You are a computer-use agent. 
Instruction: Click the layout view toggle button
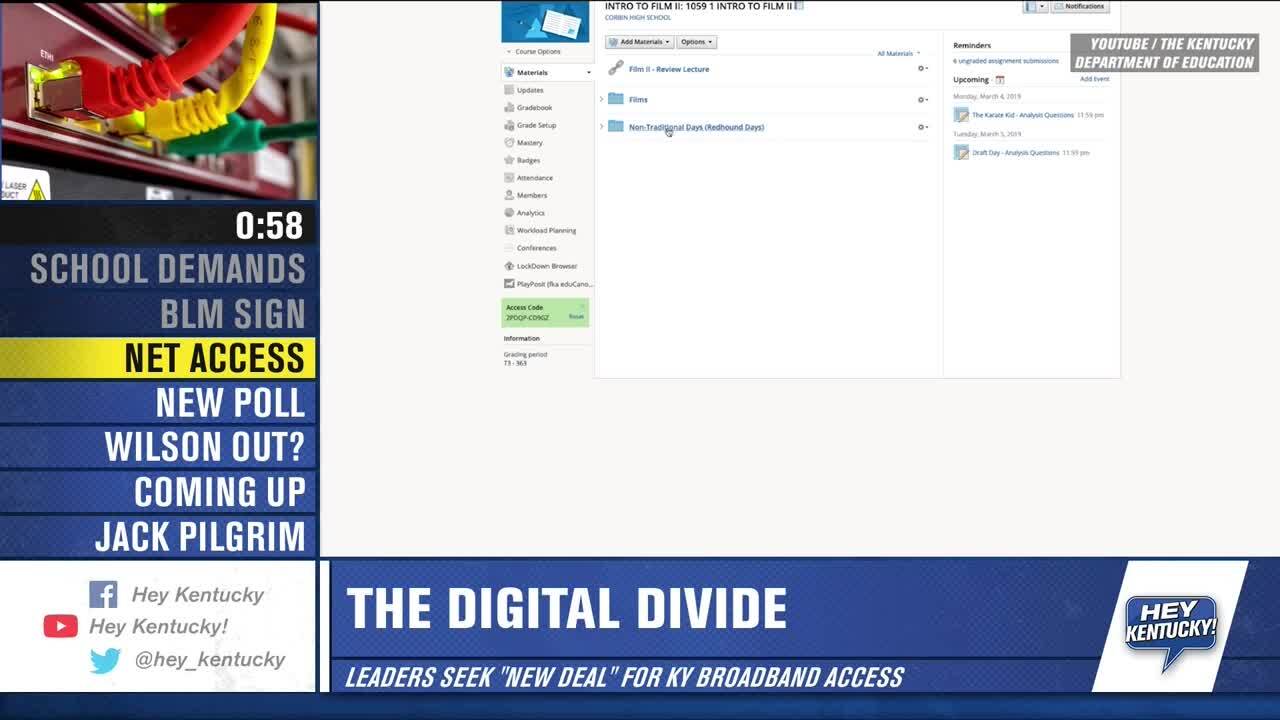pos(1030,6)
